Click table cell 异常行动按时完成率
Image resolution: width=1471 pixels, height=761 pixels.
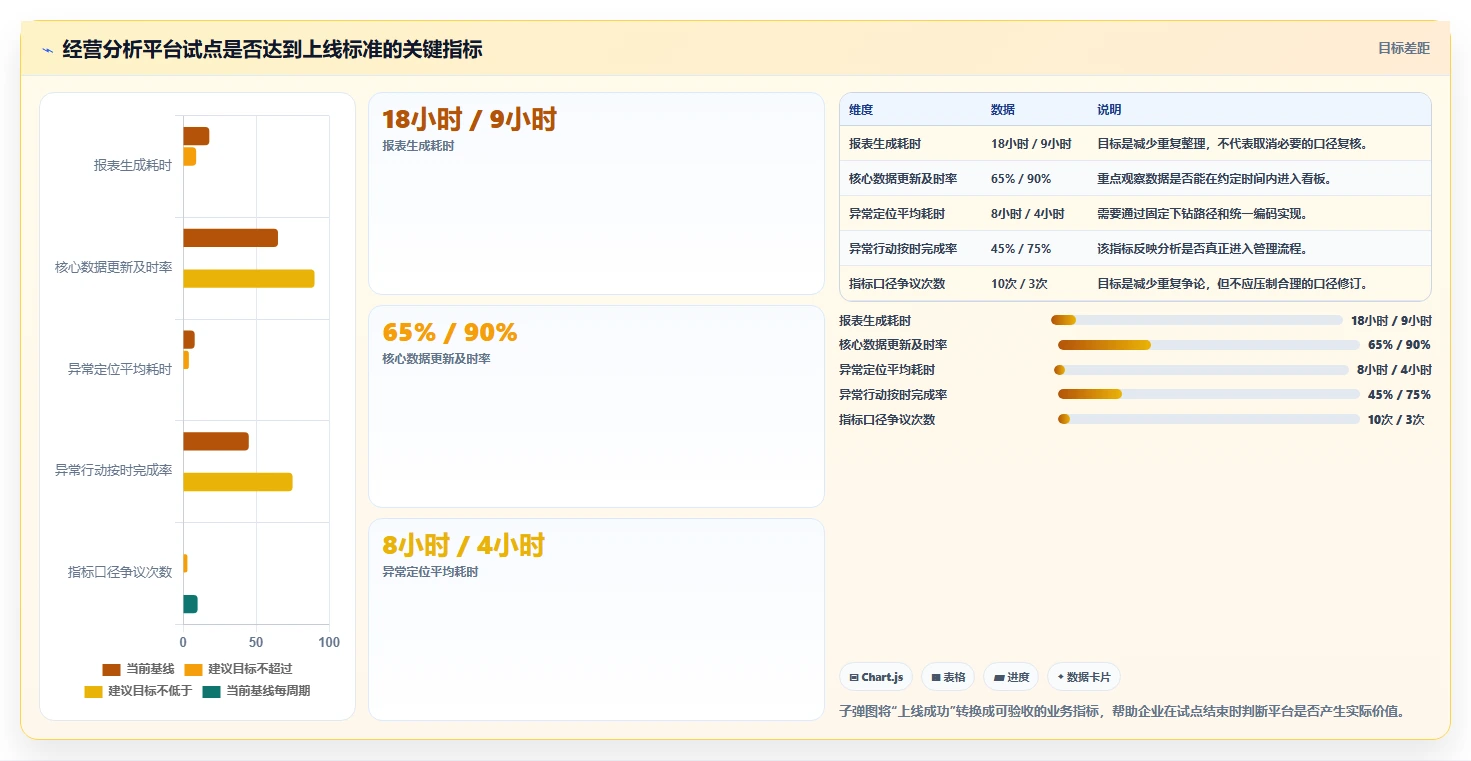[903, 249]
